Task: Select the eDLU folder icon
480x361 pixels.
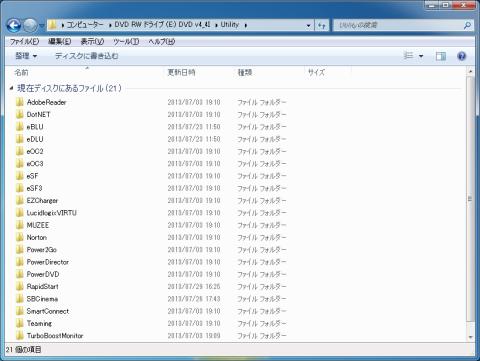Action: (x=20, y=139)
